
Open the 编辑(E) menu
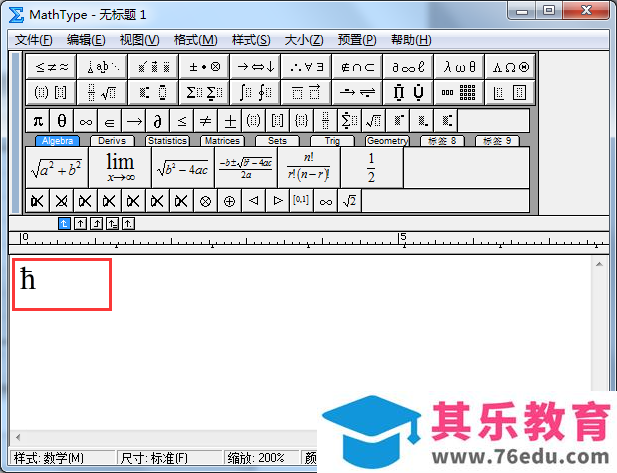pyautogui.click(x=86, y=40)
